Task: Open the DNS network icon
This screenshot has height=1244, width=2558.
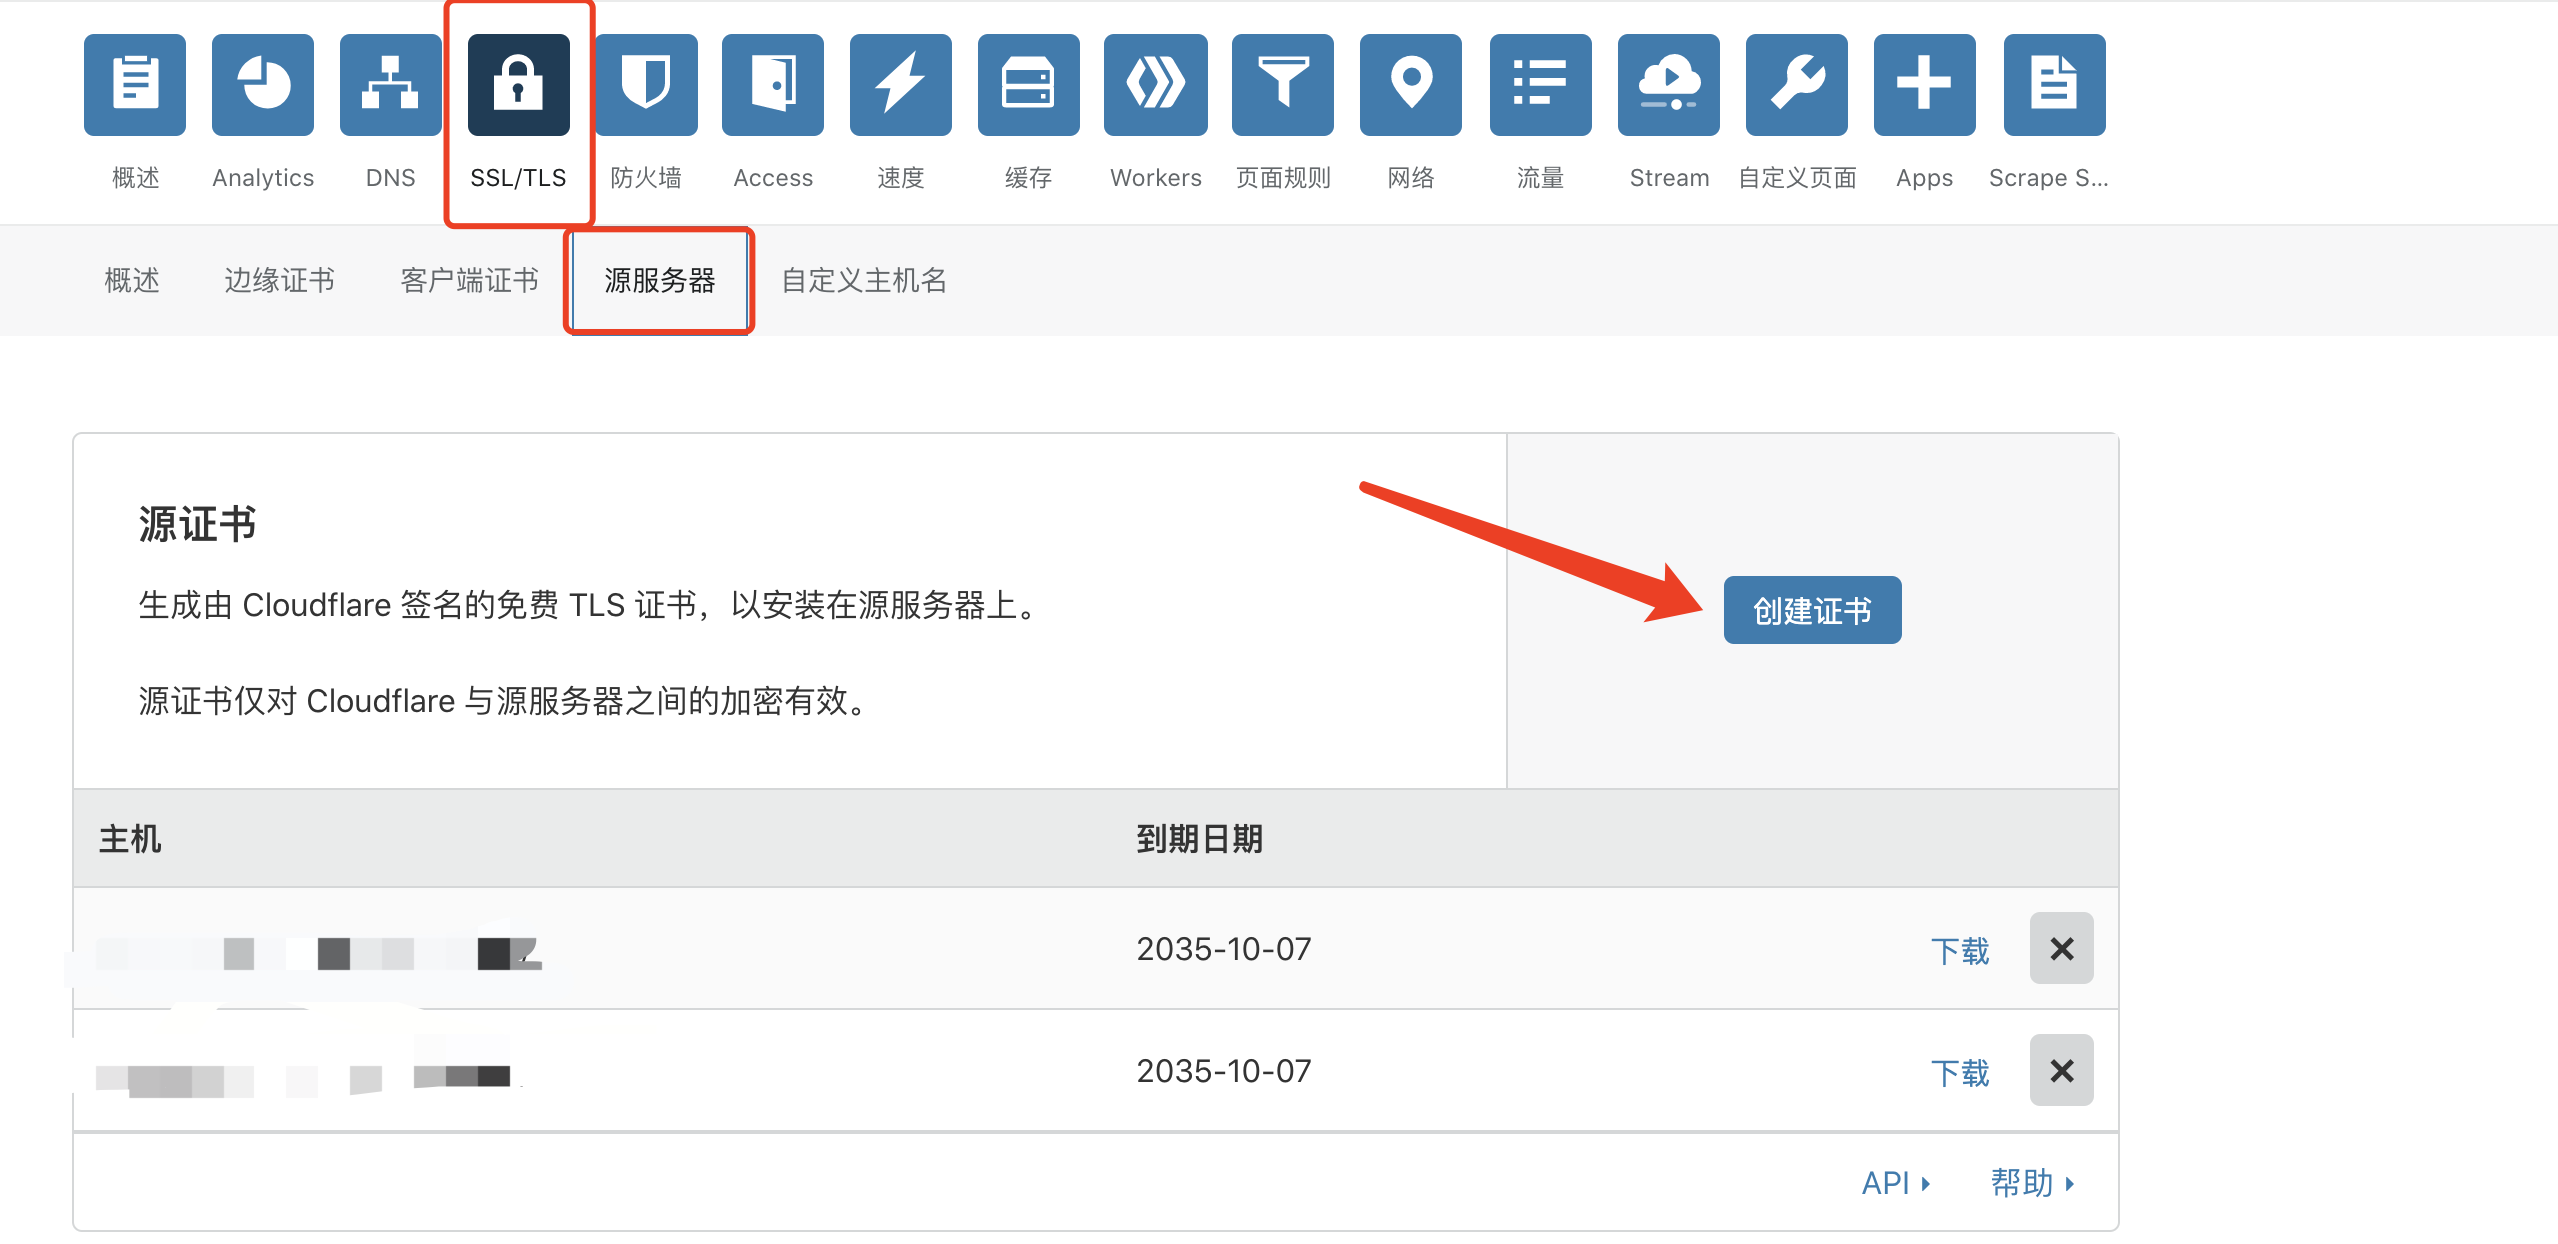Action: pos(390,85)
